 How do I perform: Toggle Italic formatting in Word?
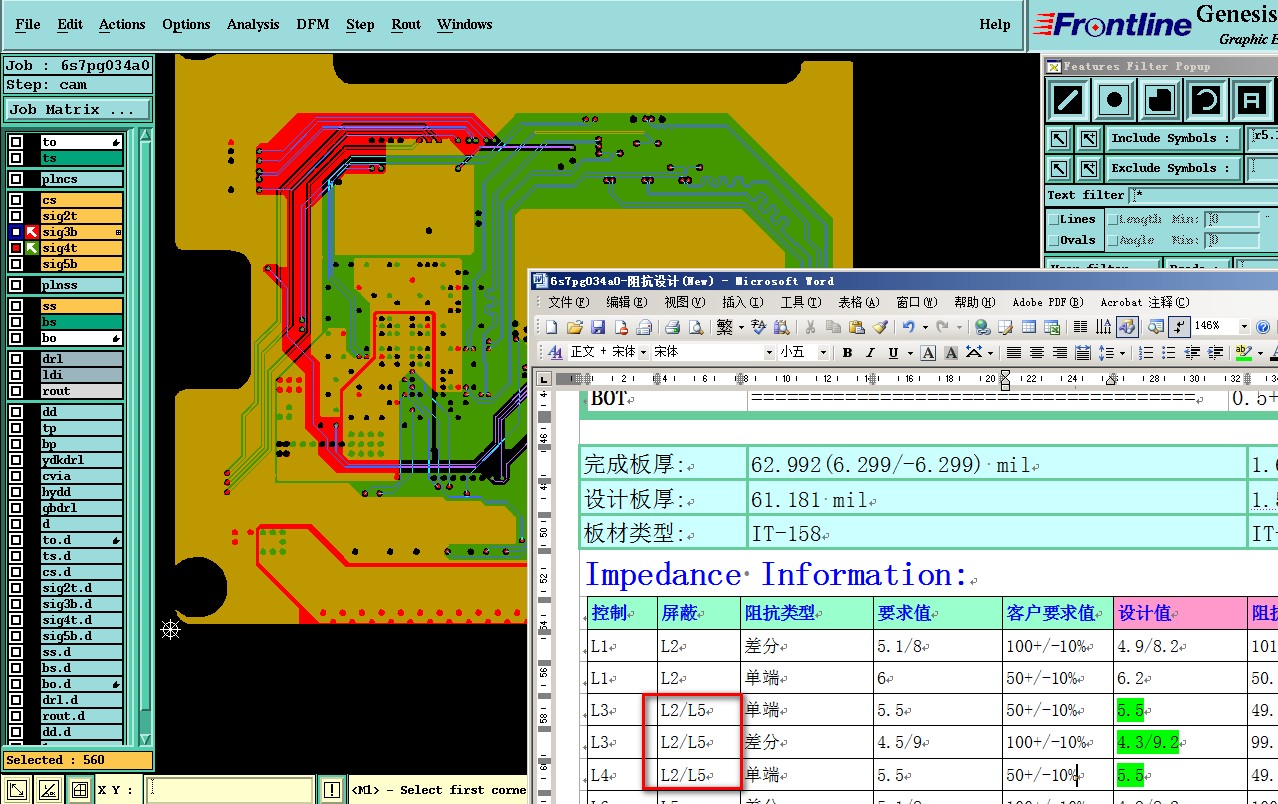[870, 353]
